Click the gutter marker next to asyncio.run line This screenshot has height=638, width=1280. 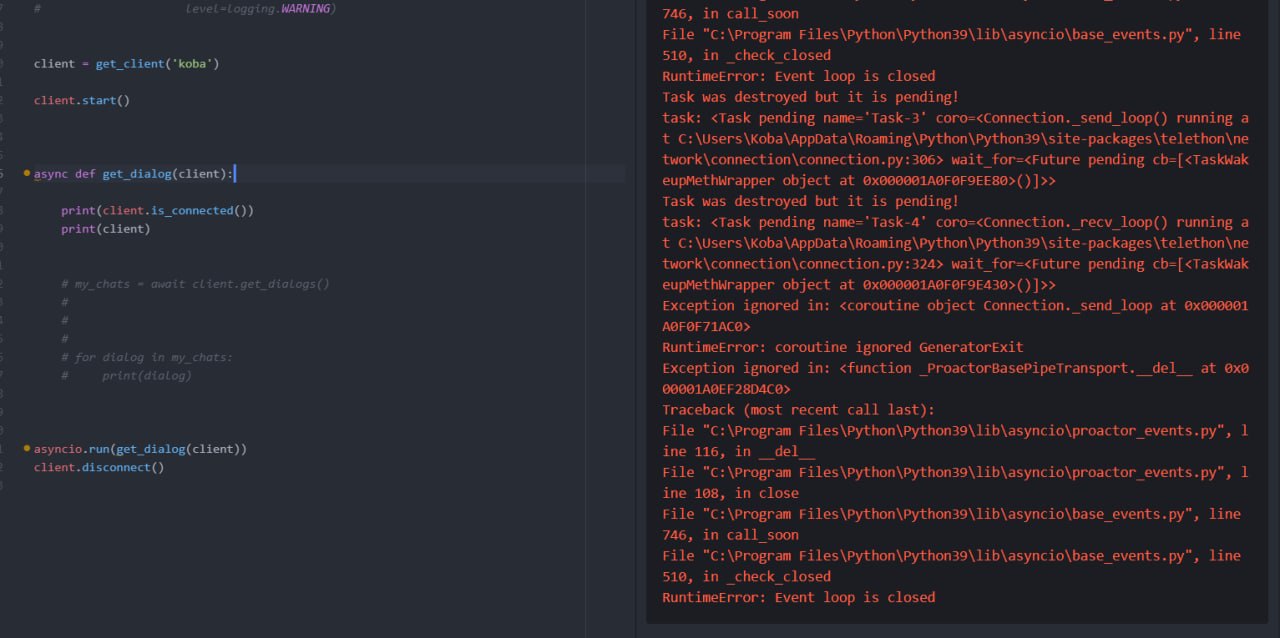tap(27, 449)
